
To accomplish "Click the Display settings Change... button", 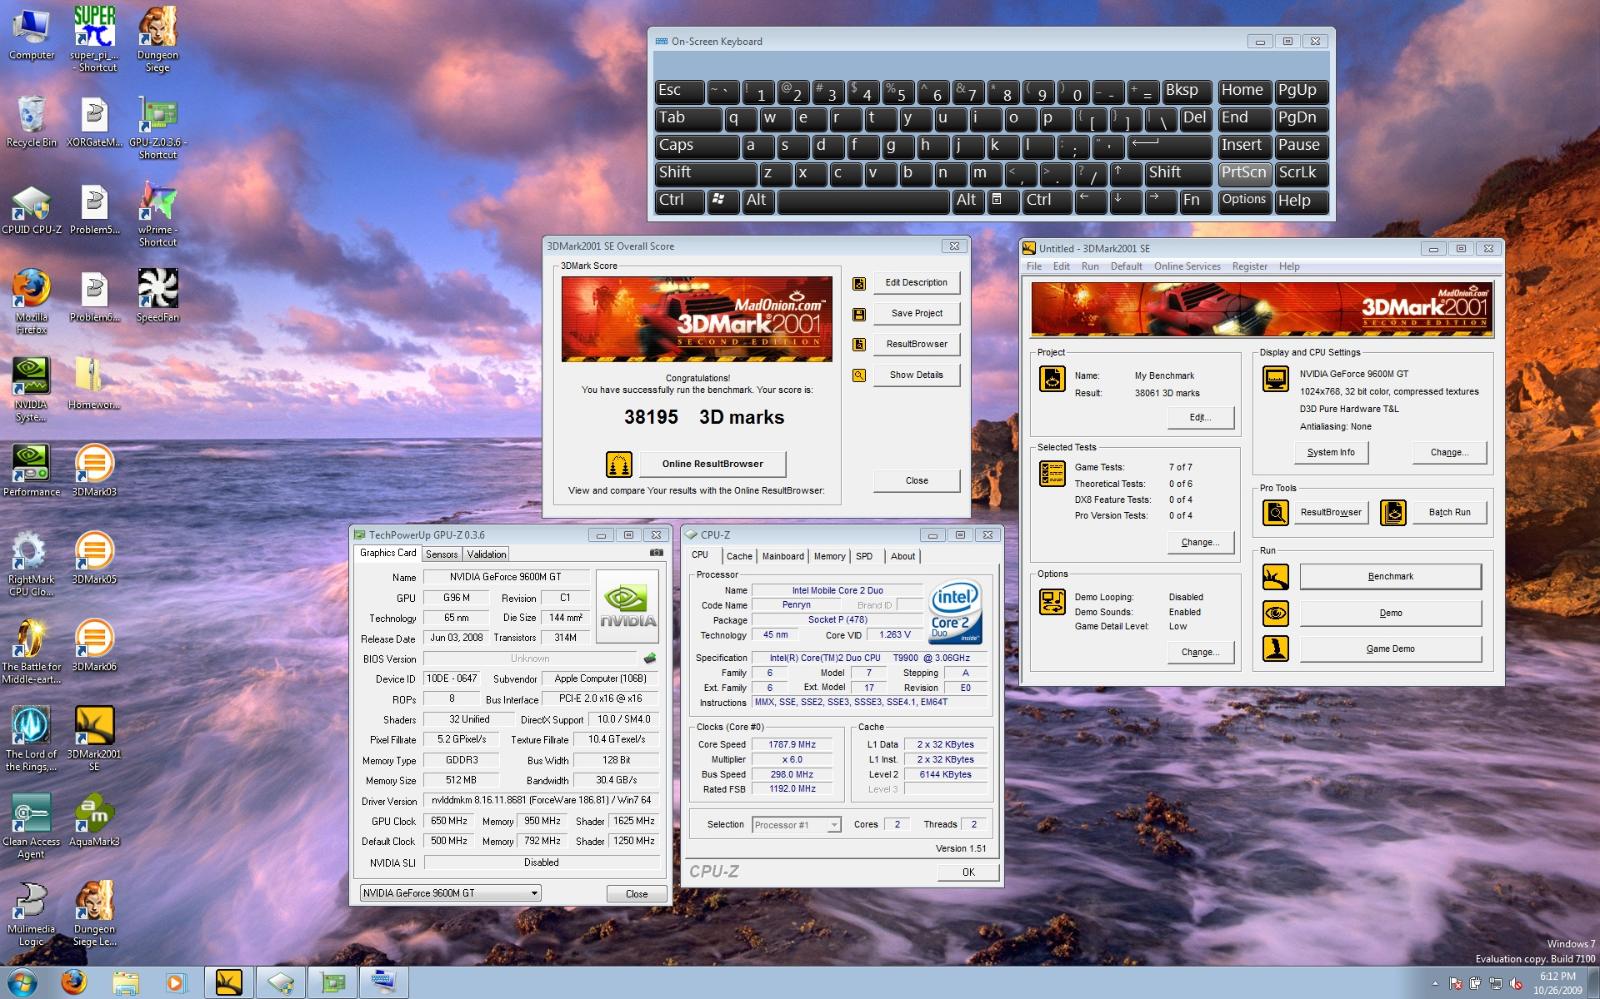I will point(1448,453).
